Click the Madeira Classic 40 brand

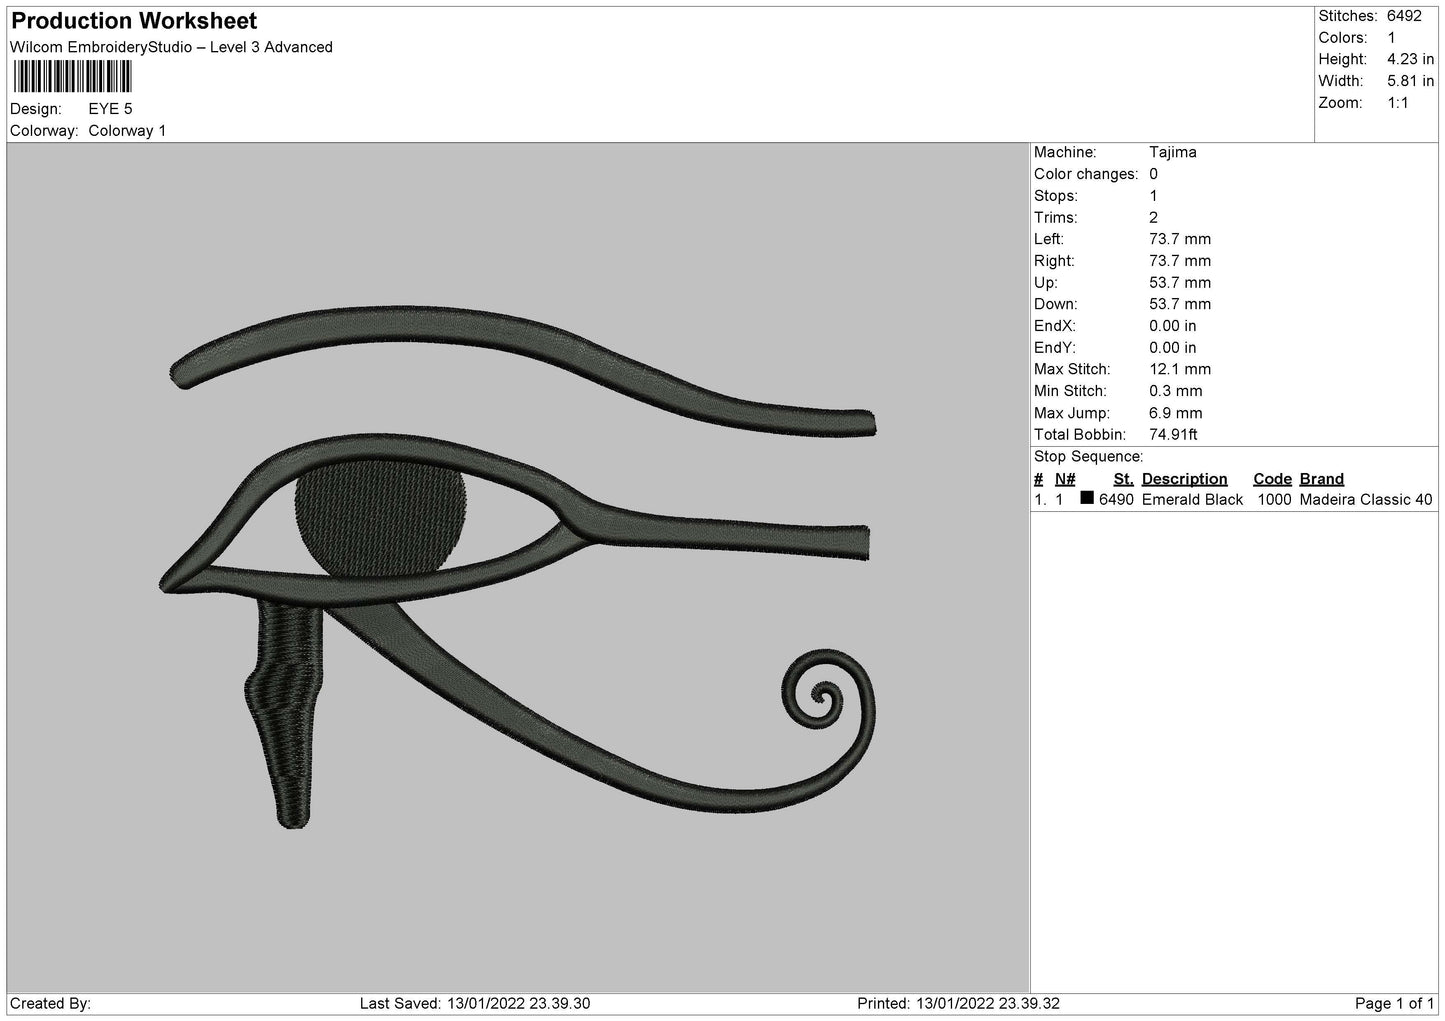[1366, 500]
